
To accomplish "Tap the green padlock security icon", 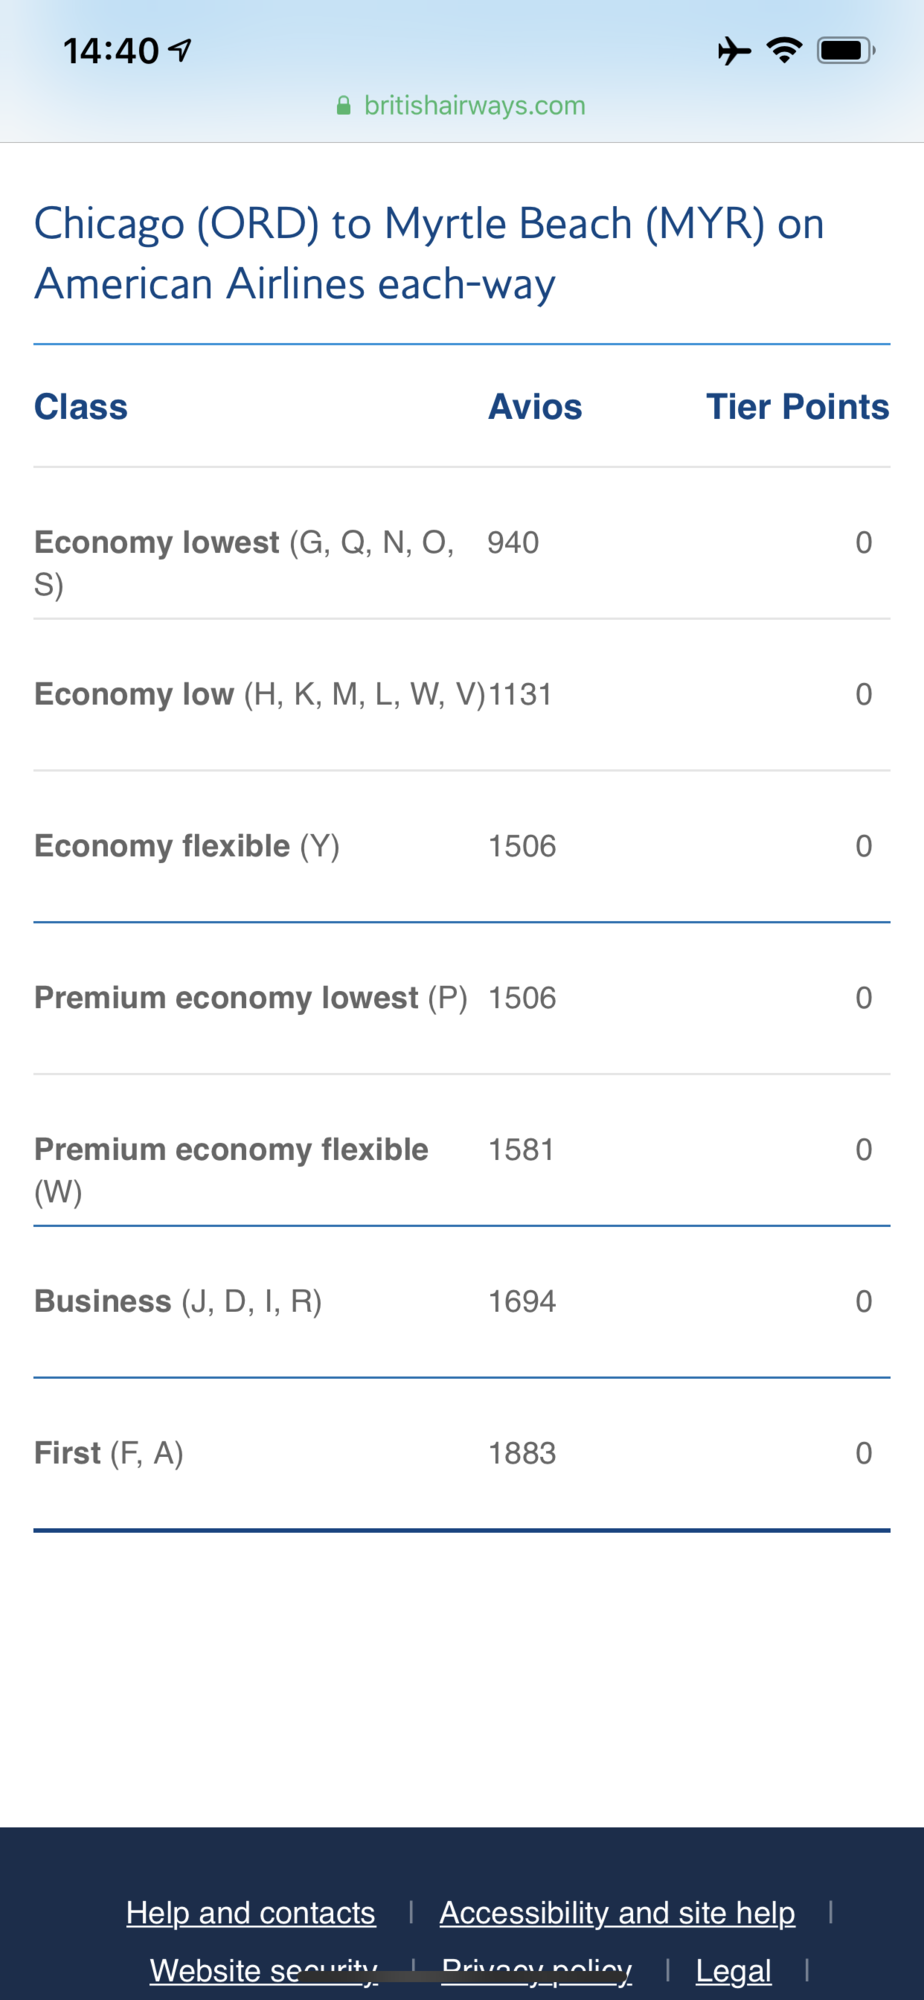I will pyautogui.click(x=343, y=106).
